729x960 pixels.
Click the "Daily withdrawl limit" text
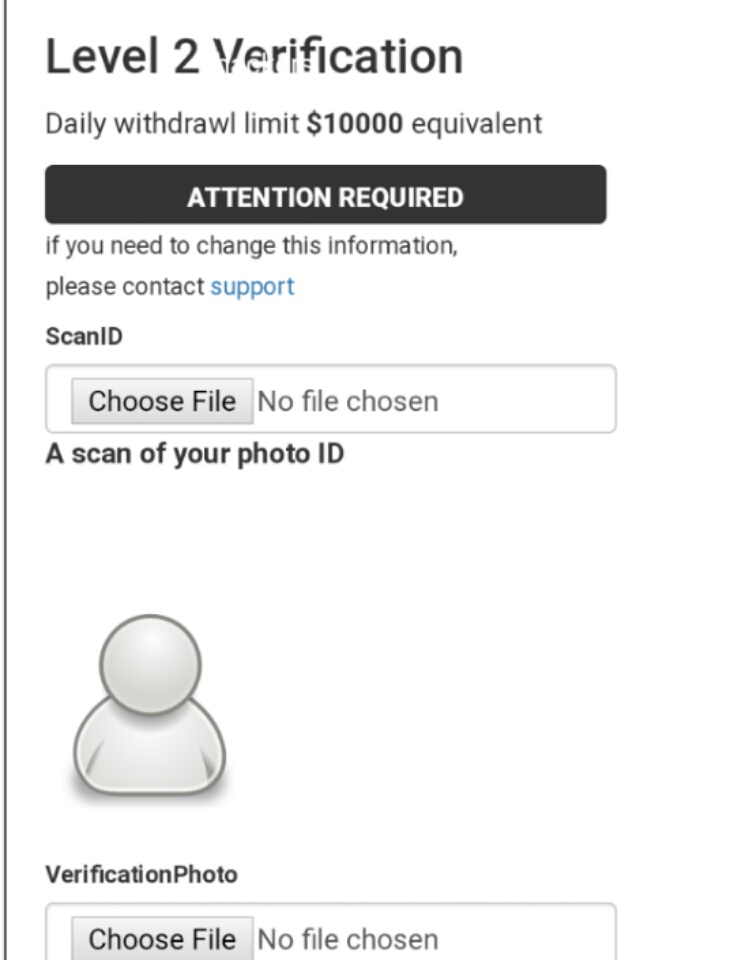click(173, 124)
